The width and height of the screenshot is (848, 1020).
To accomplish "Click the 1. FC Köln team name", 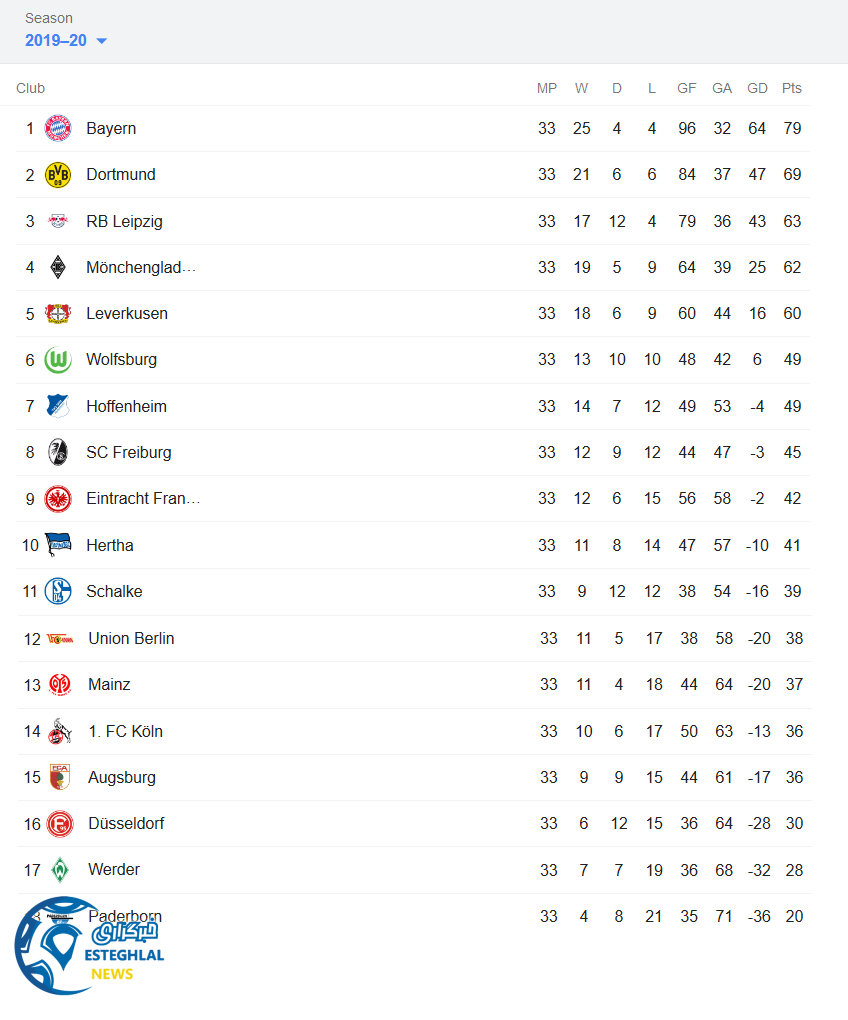I will tap(125, 731).
